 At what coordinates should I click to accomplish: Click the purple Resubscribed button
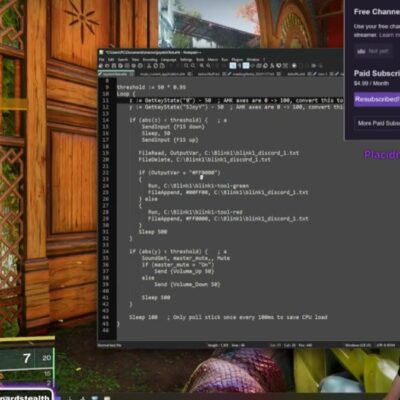[377, 99]
